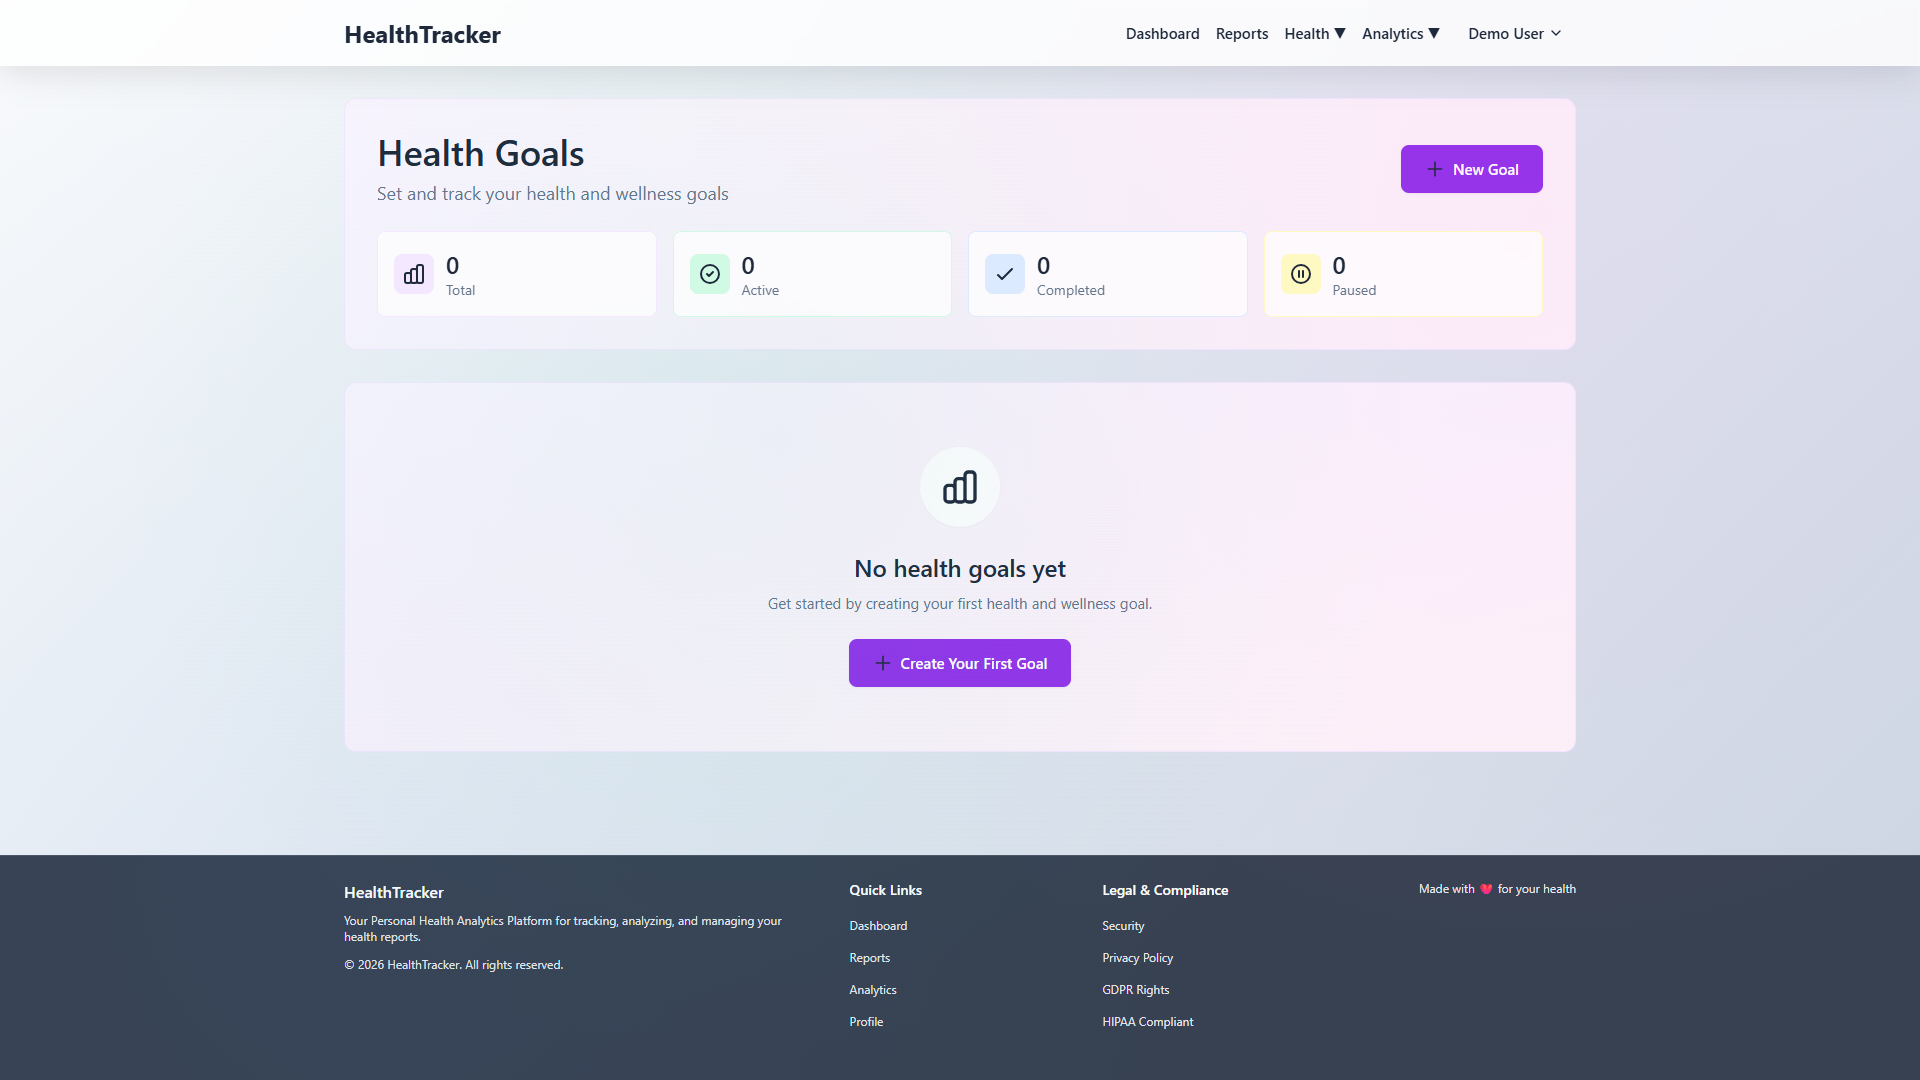Click the heart icon in the footer
This screenshot has height=1080, width=1920.
coord(1486,889)
